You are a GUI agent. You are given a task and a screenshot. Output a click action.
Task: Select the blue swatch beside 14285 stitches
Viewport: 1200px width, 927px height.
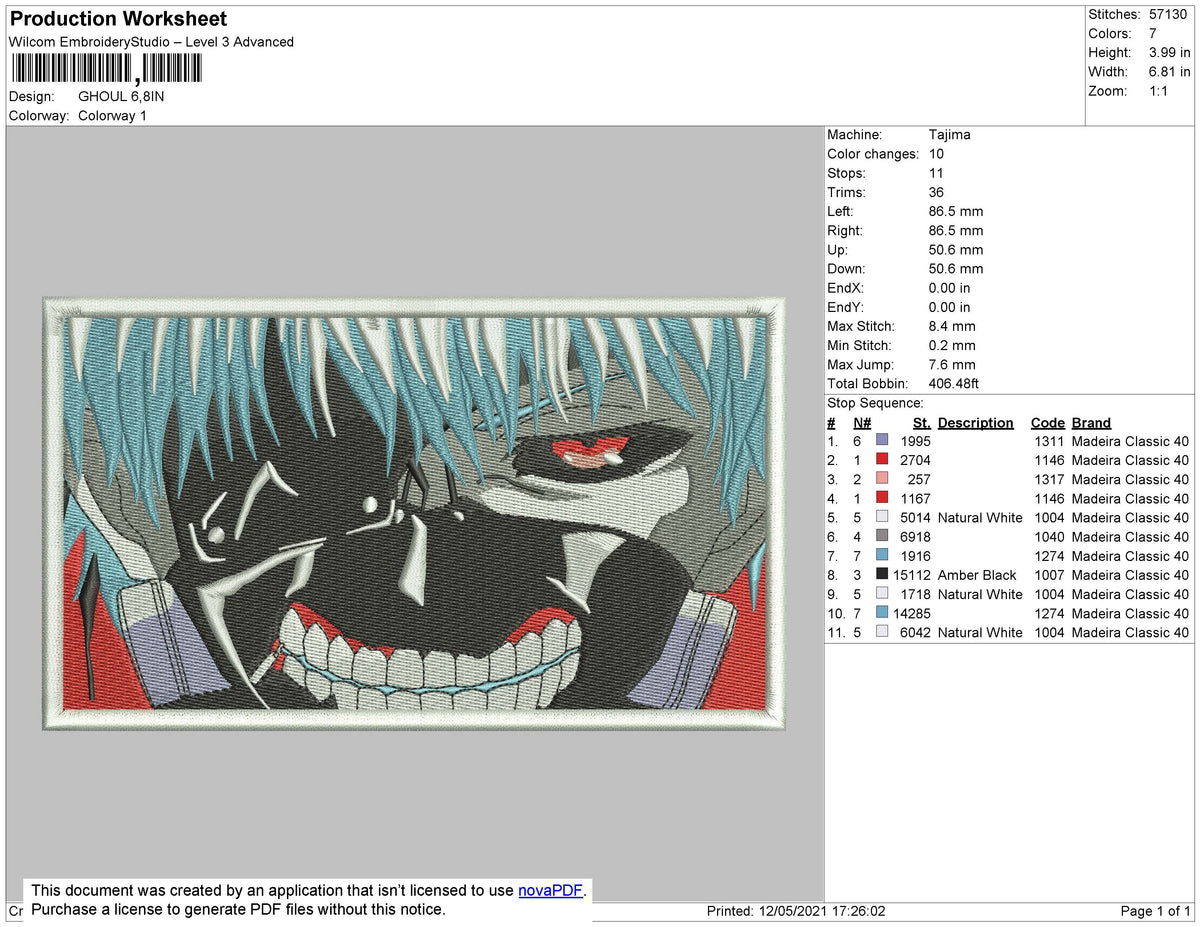[x=882, y=613]
